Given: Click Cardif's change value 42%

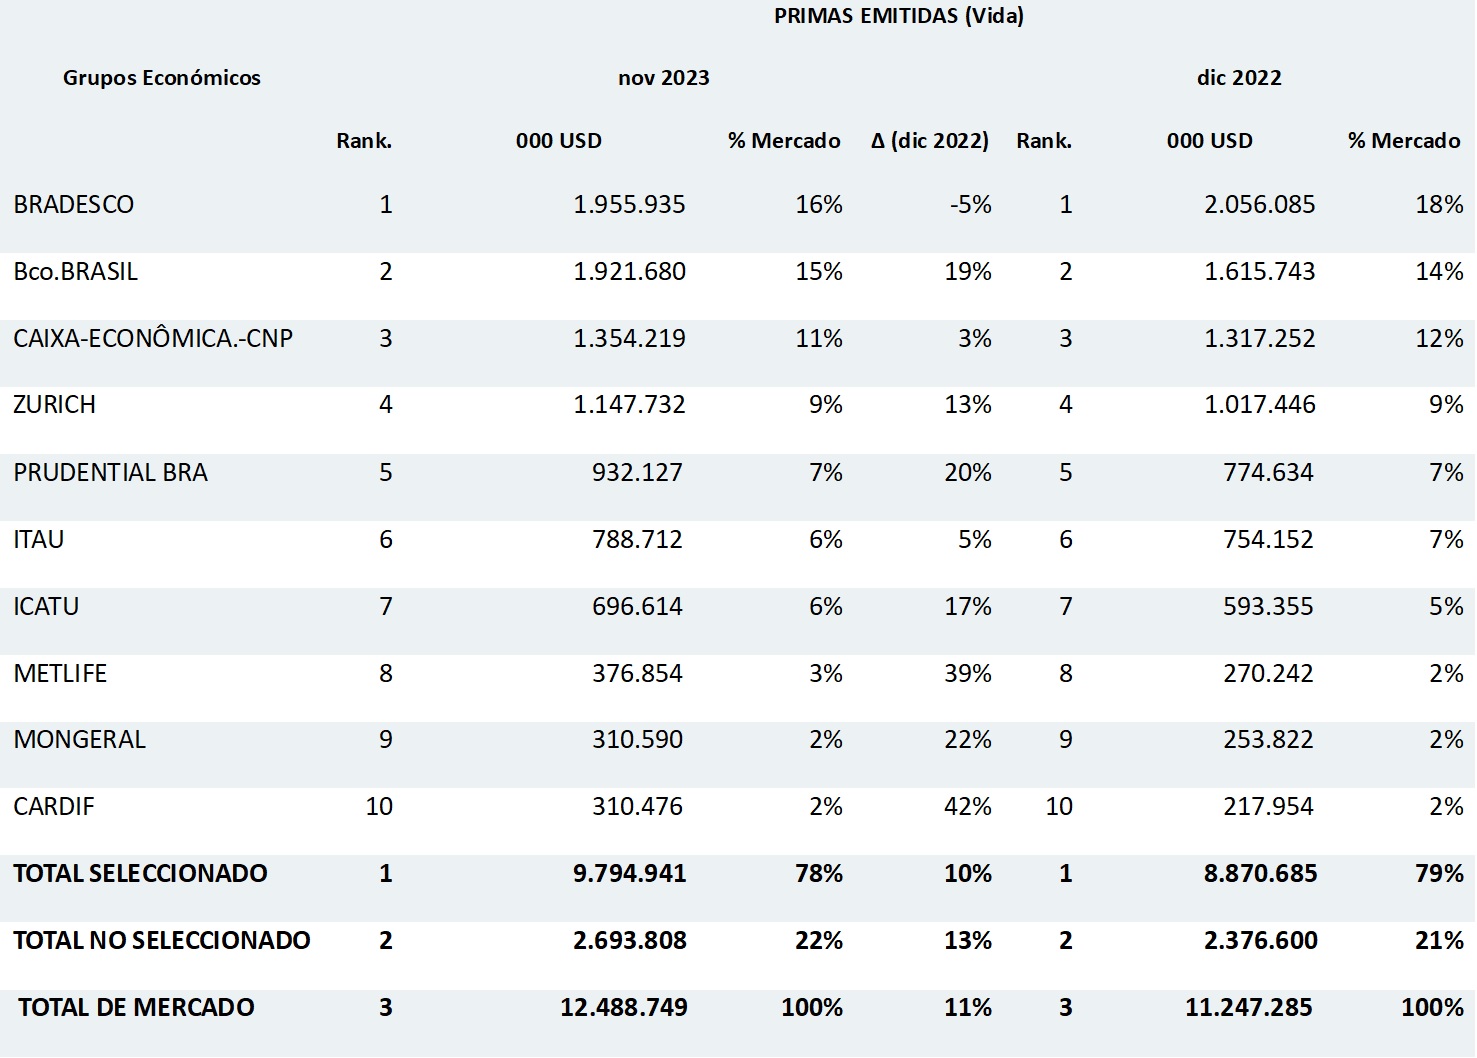Looking at the screenshot, I should pos(968,806).
